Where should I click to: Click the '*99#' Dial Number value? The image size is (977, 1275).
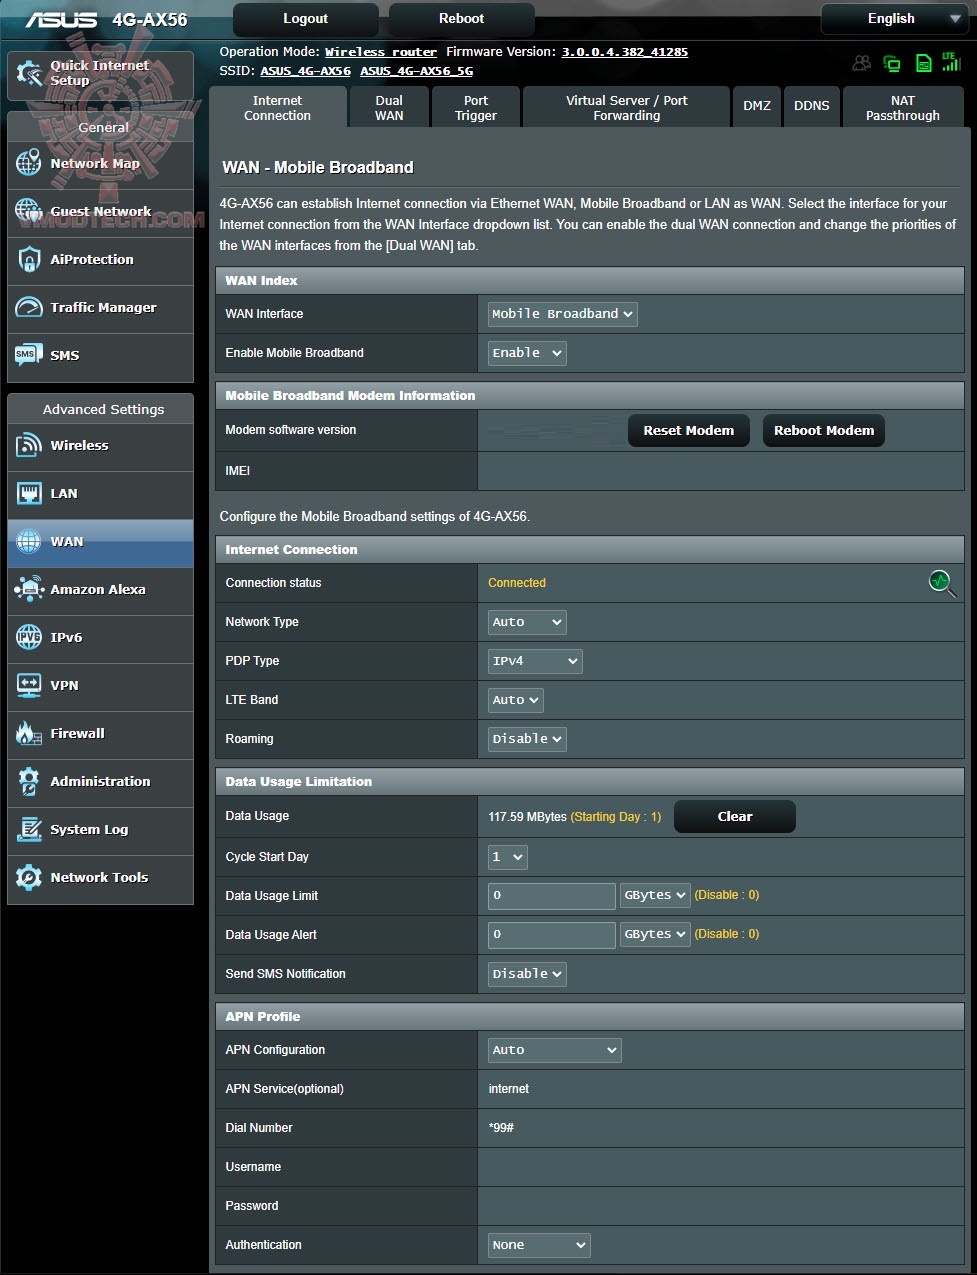click(x=501, y=1128)
